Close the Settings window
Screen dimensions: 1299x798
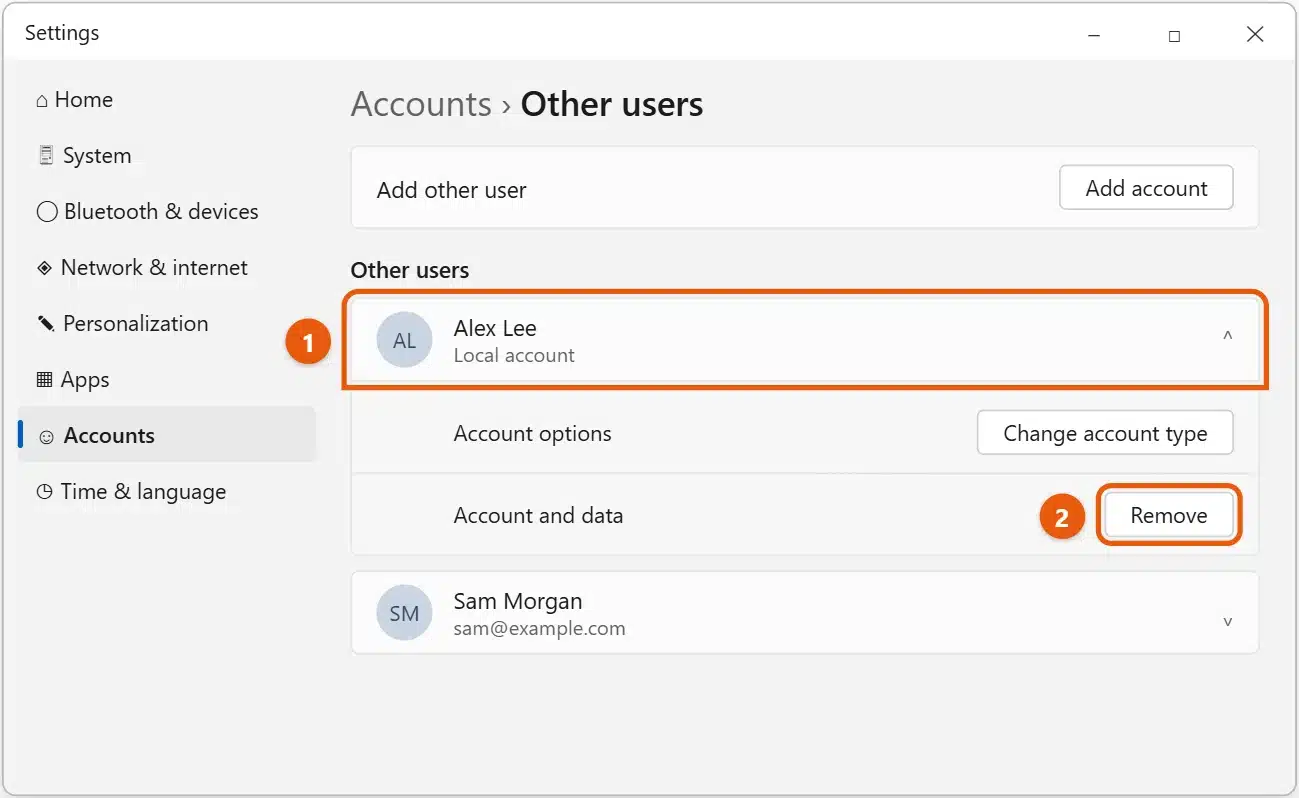[x=1255, y=34]
